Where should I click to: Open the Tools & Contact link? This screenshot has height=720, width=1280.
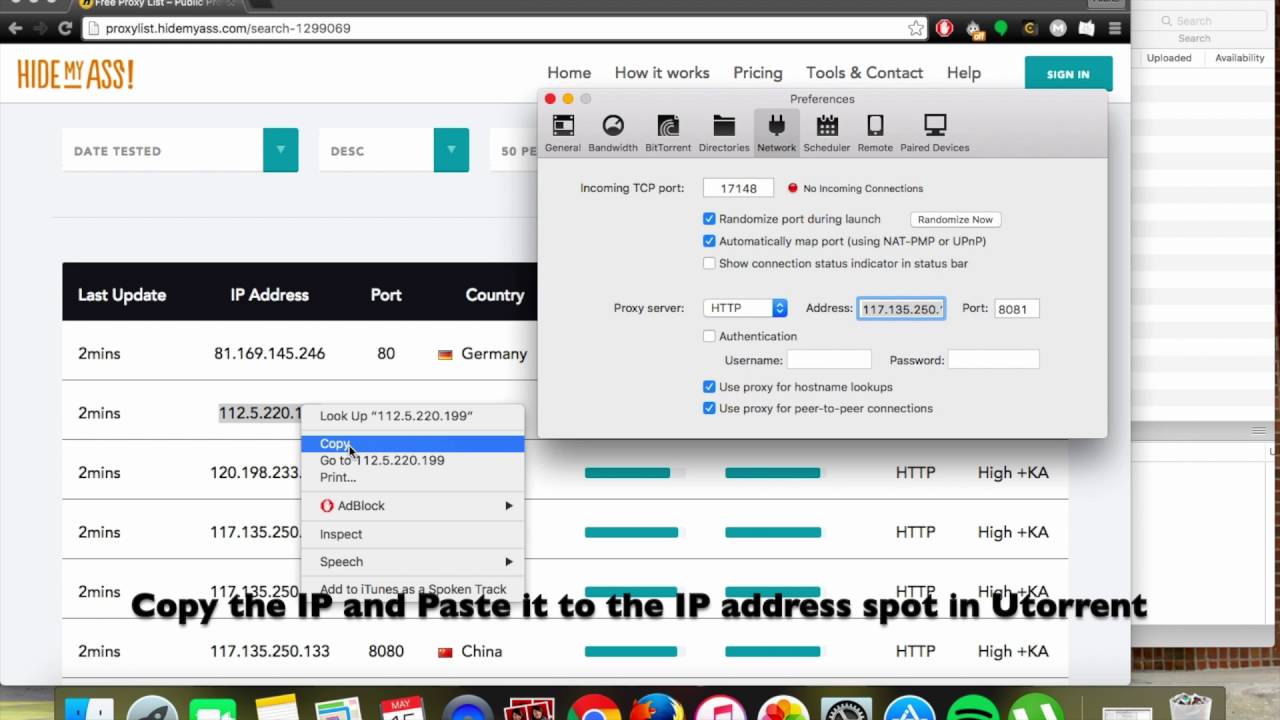click(864, 73)
